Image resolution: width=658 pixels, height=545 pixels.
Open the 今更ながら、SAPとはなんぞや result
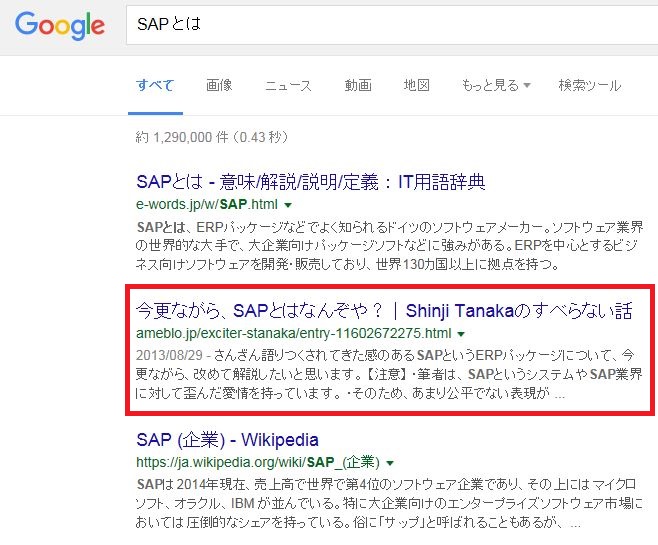click(384, 311)
